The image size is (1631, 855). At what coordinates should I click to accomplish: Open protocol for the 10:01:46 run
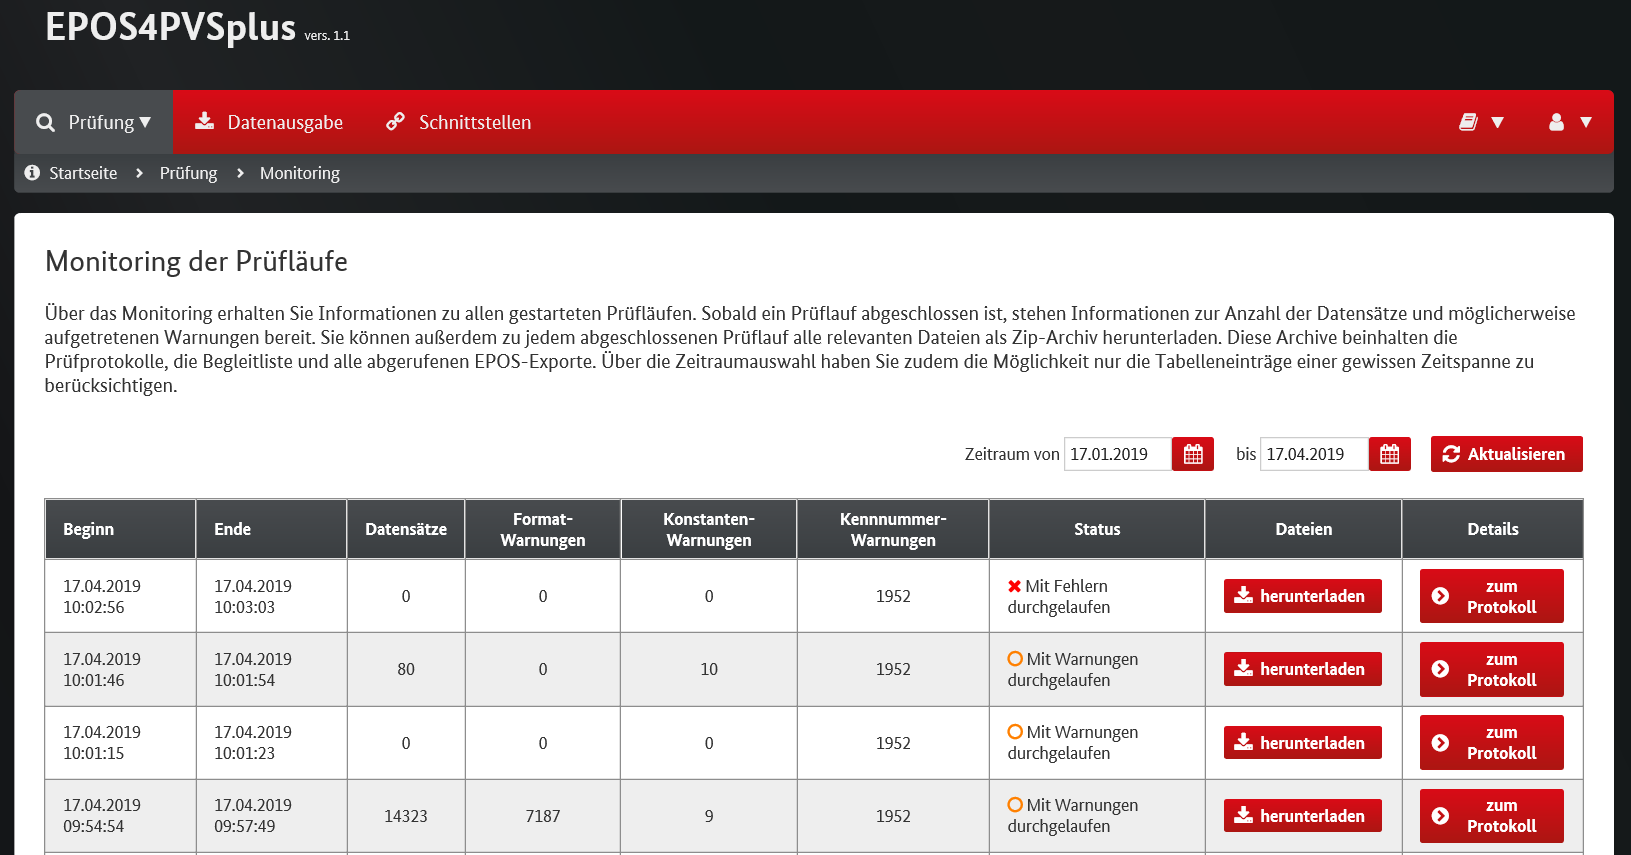point(1491,669)
